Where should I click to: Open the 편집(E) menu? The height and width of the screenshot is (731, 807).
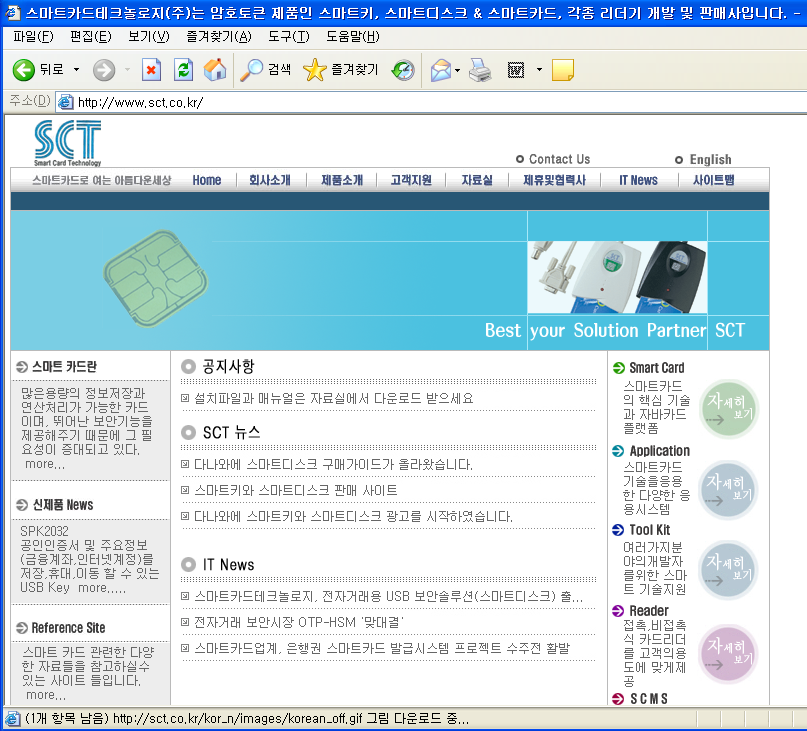[x=91, y=37]
